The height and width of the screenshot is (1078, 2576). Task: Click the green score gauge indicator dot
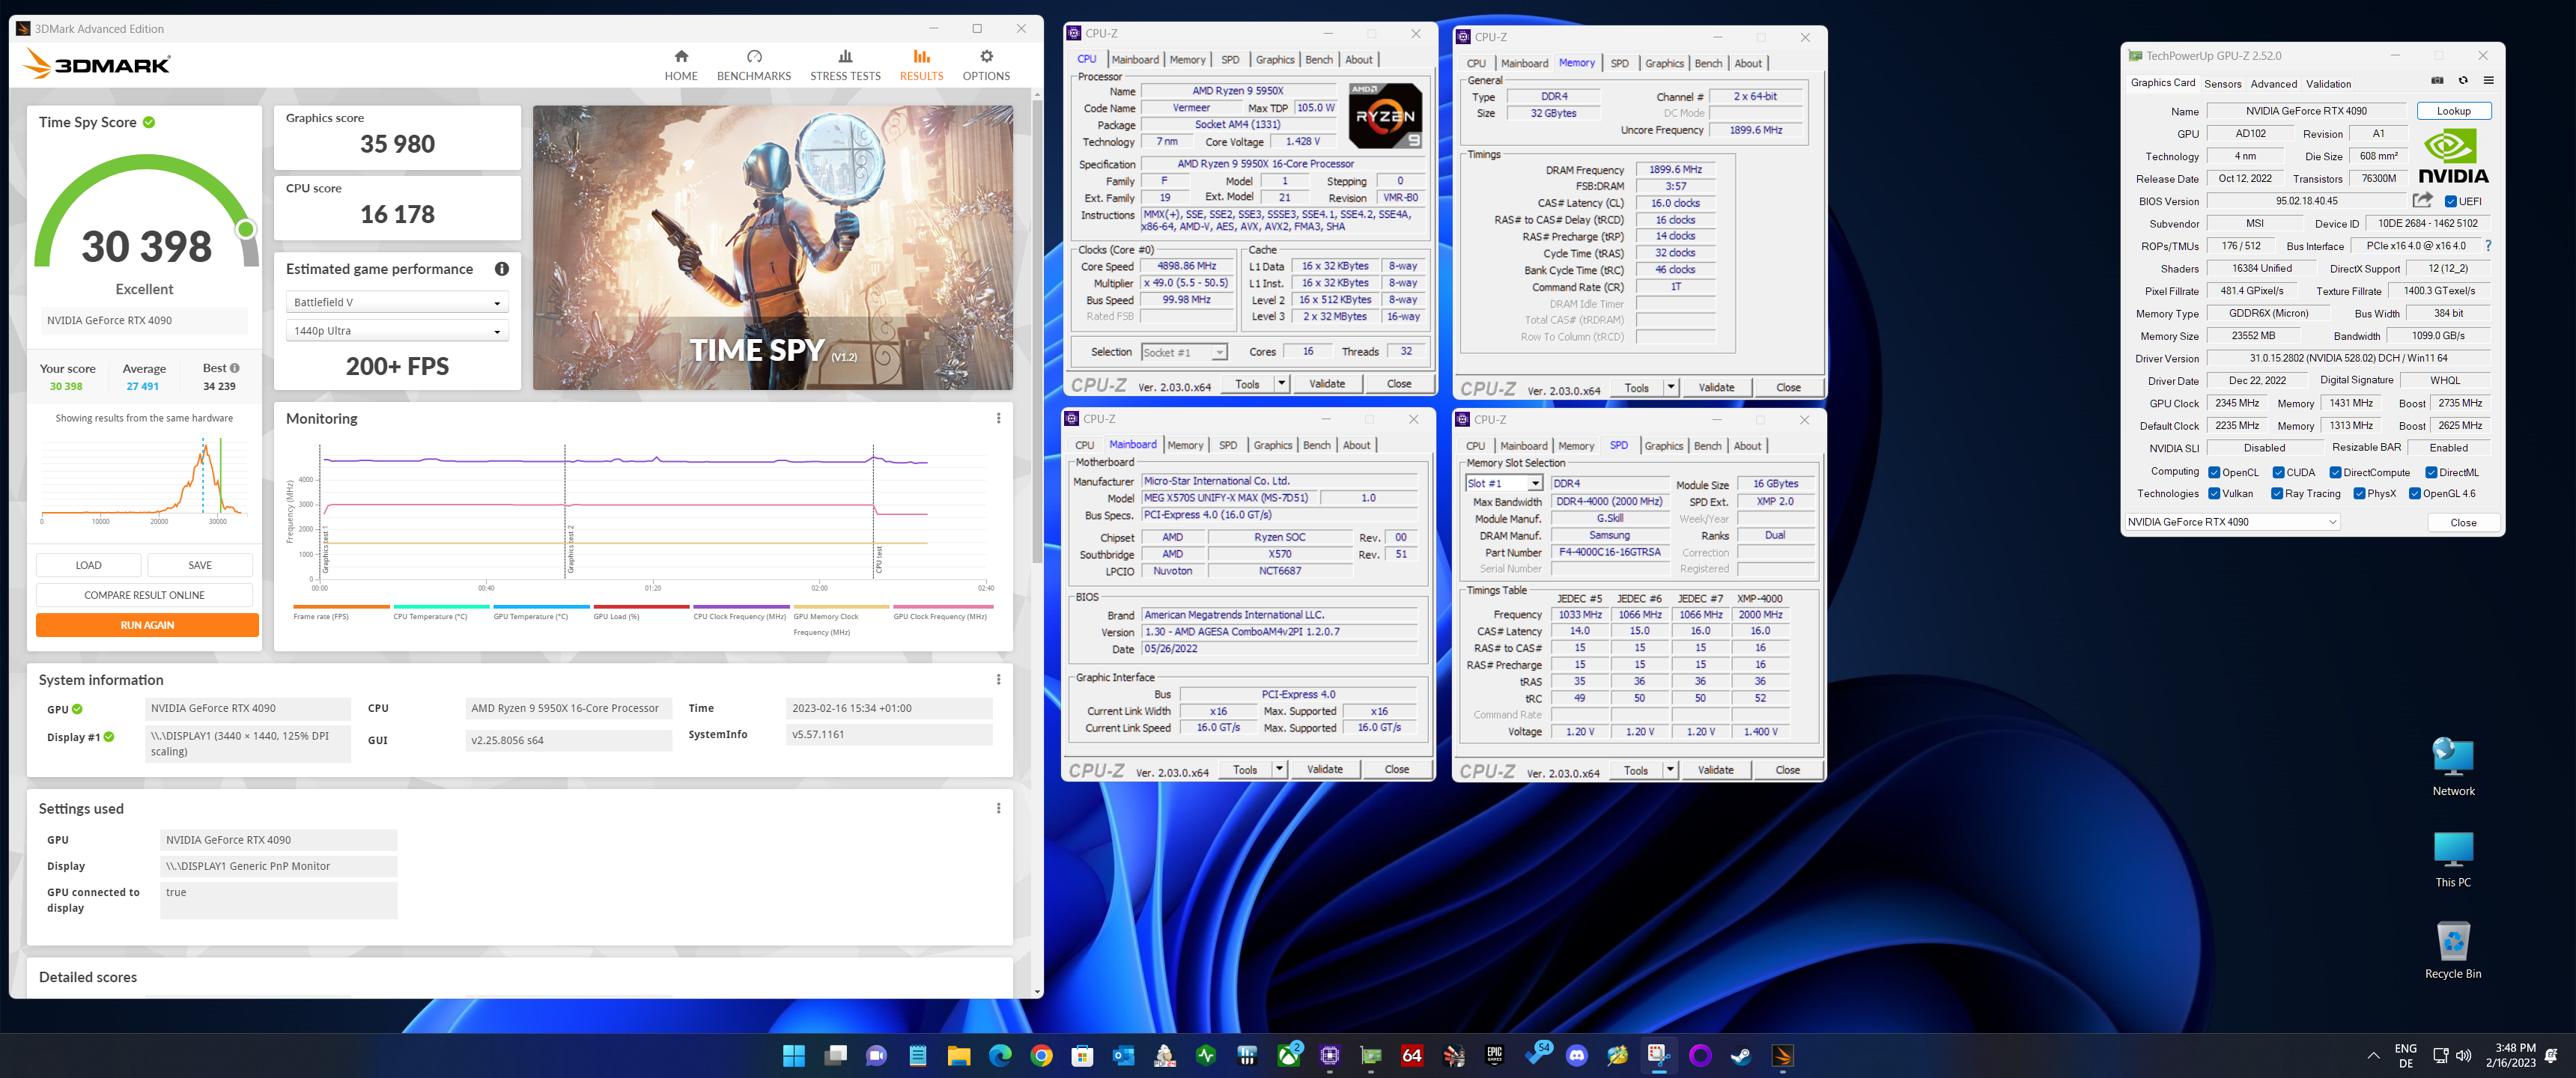click(x=245, y=230)
